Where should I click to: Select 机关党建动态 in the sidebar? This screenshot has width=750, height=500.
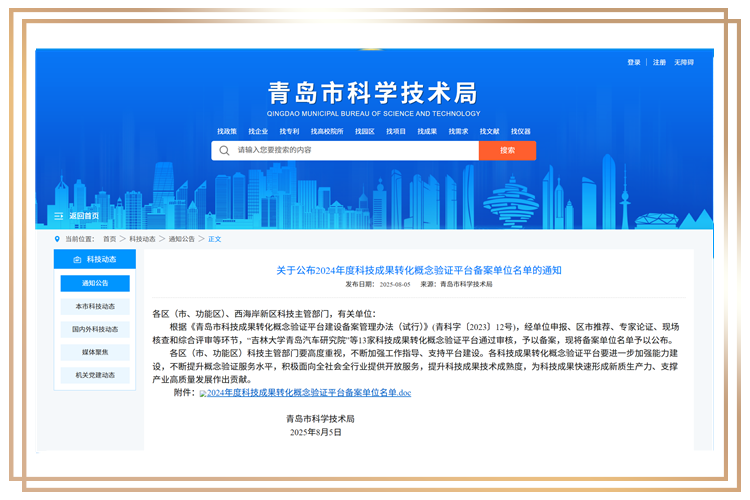tap(95, 375)
